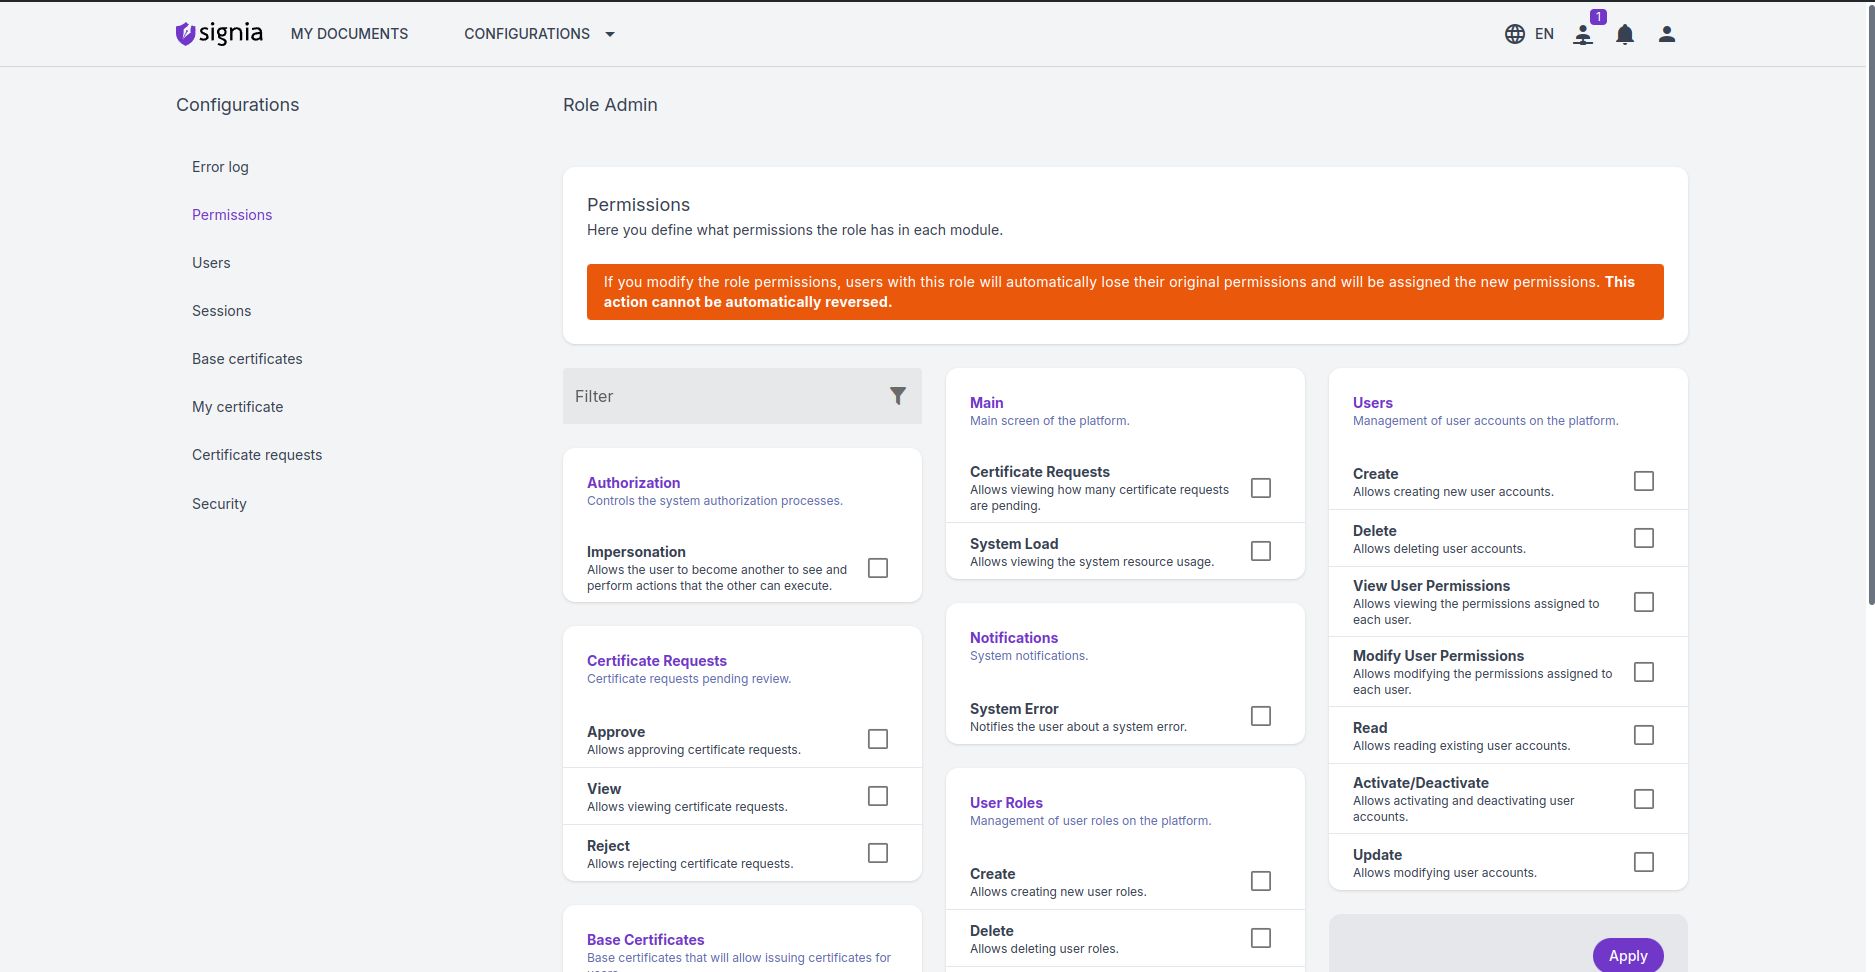
Task: Go to Certificate requests in sidebar
Action: coord(257,455)
